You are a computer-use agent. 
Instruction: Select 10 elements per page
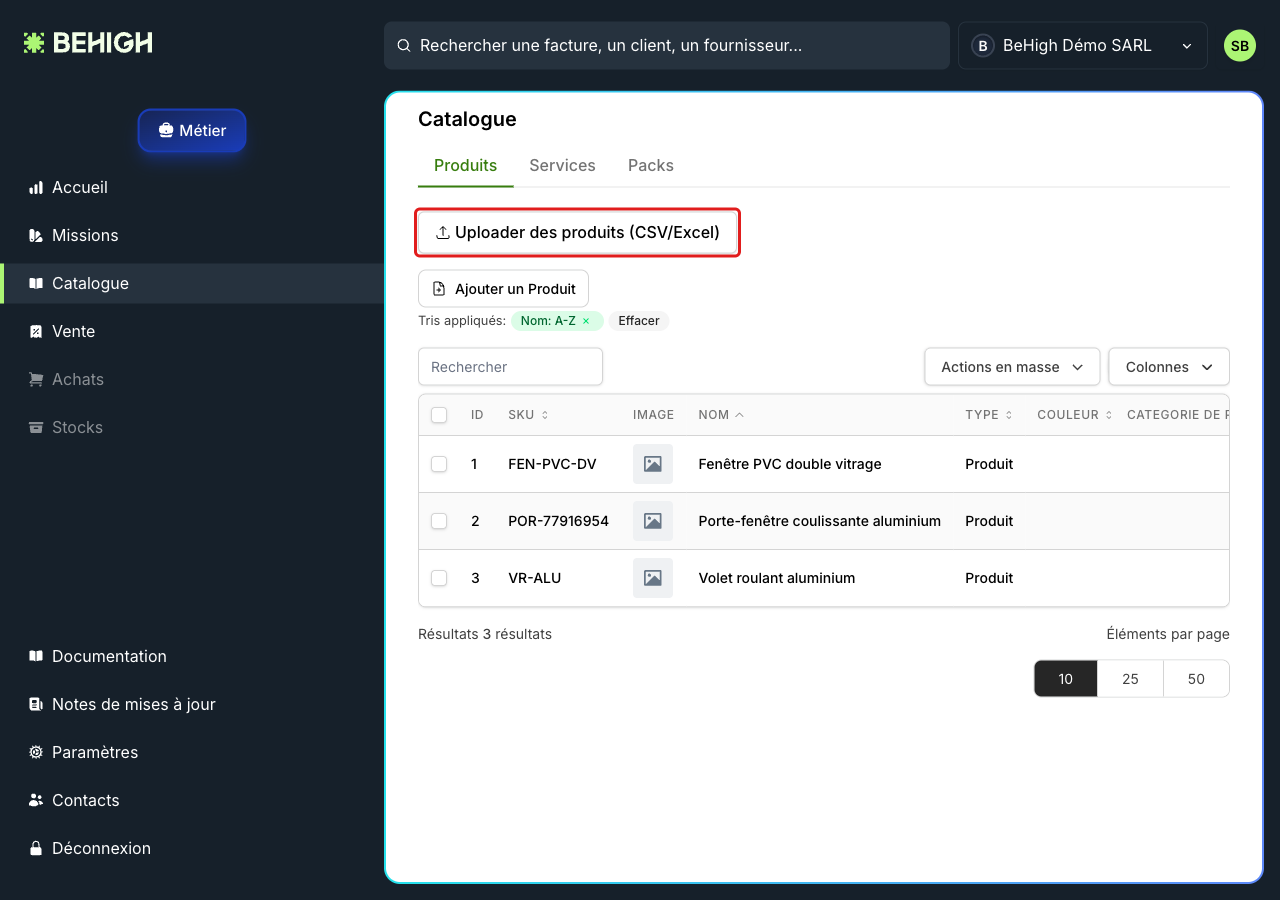coord(1066,679)
